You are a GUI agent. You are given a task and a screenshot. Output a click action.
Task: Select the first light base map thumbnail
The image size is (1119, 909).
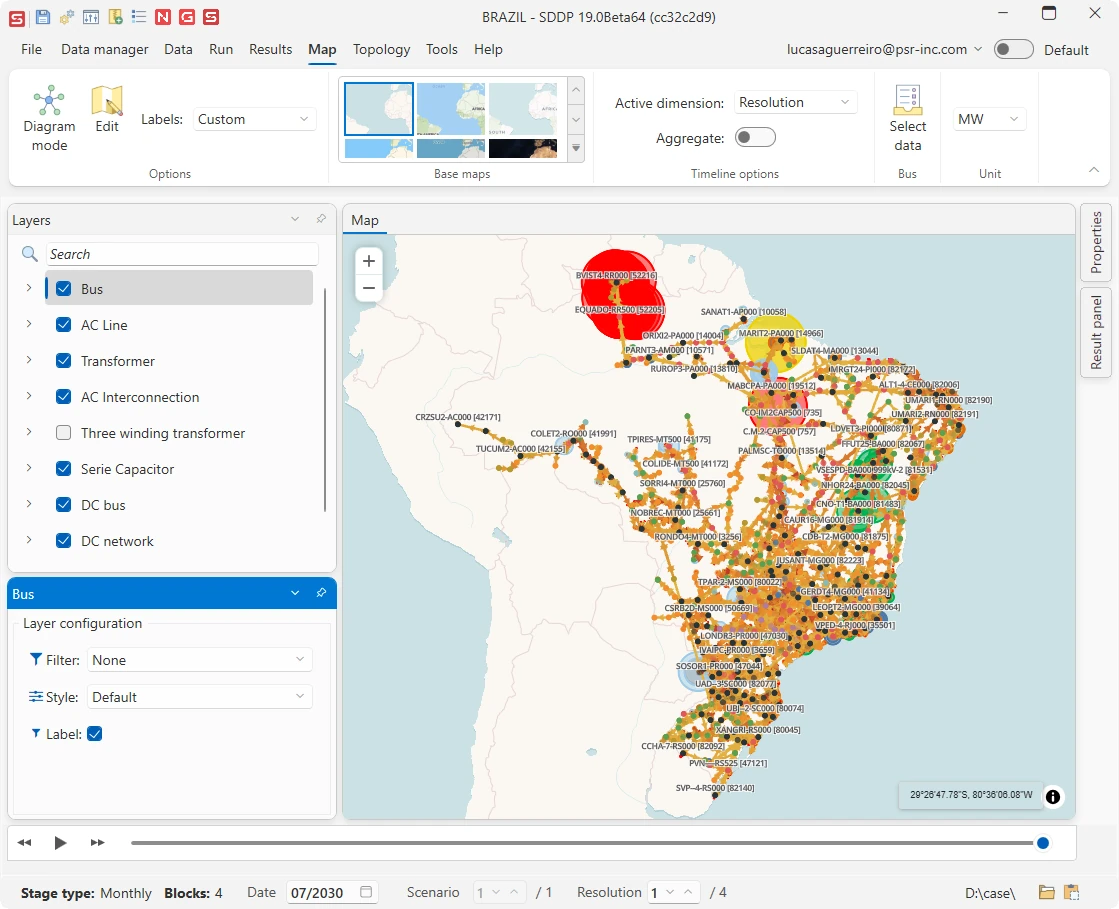point(379,109)
